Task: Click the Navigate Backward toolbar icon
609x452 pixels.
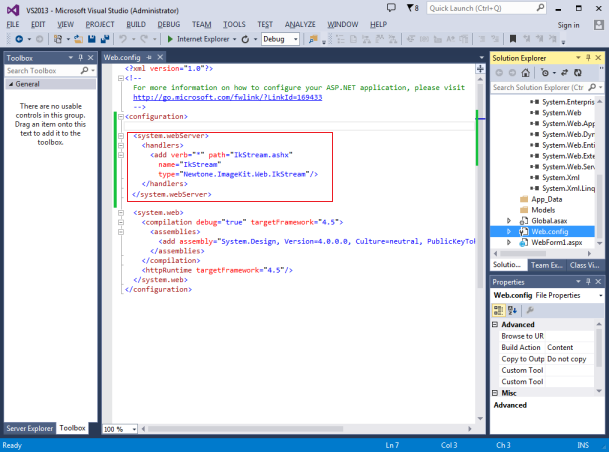Action: tap(19, 39)
